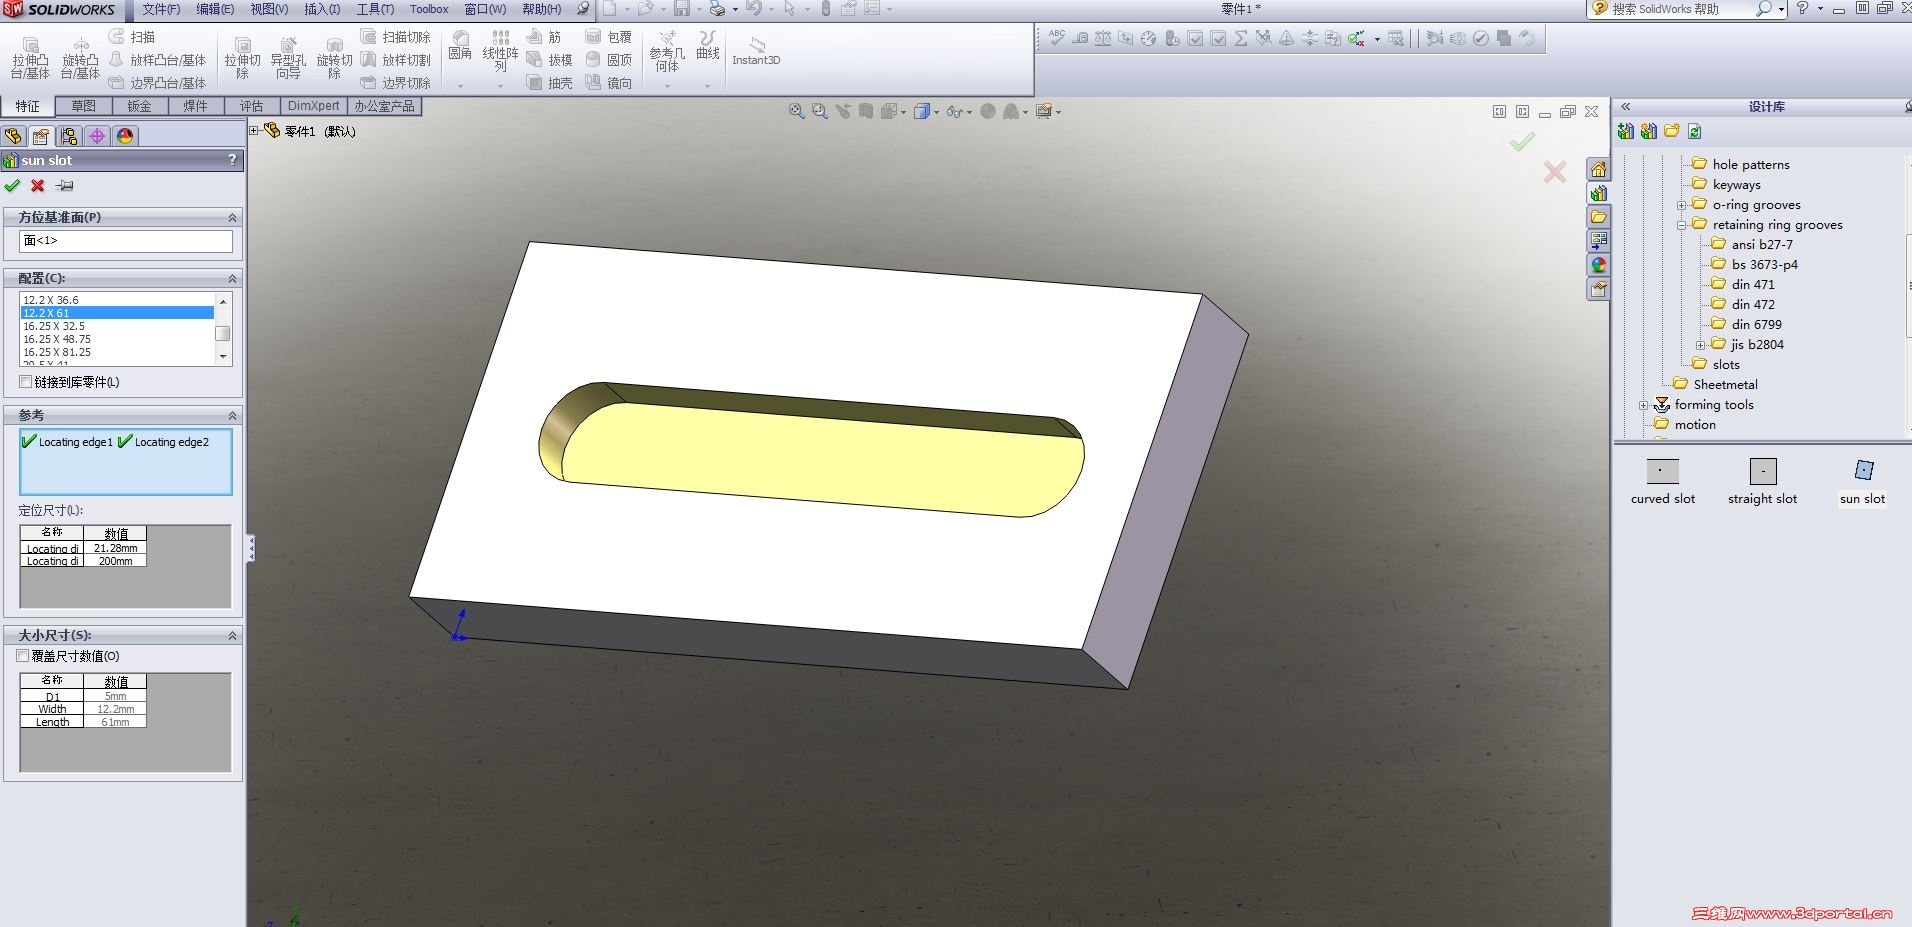Select the Mirror tool (镜向)

pyautogui.click(x=608, y=83)
